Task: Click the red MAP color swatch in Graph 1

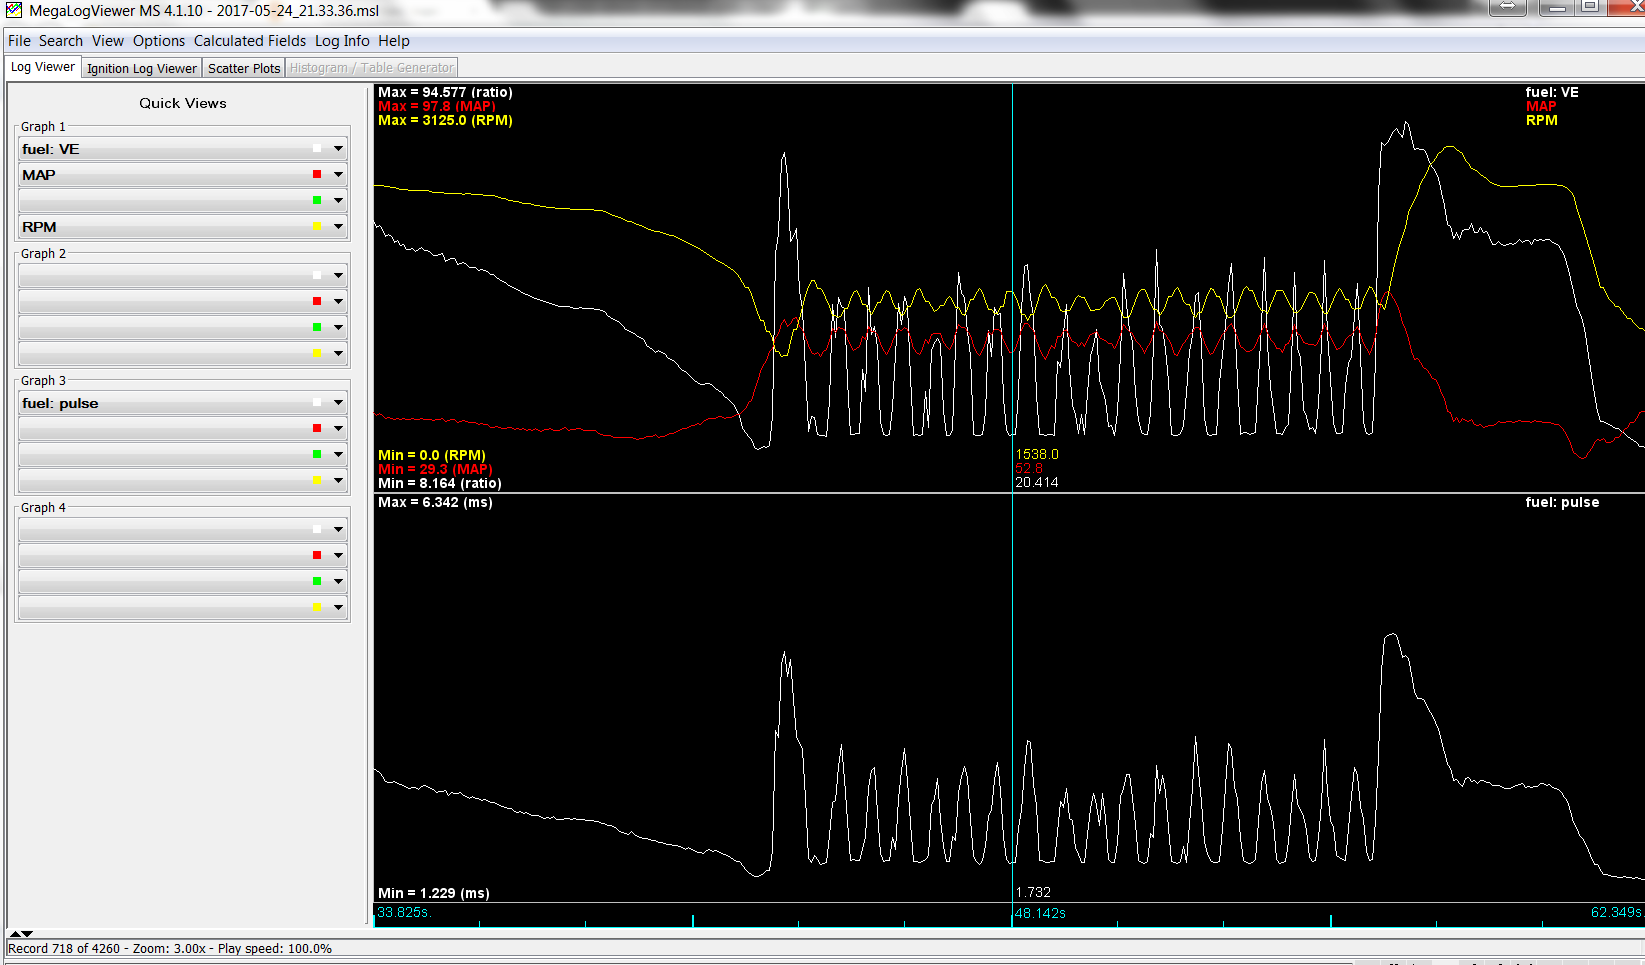Action: [317, 174]
